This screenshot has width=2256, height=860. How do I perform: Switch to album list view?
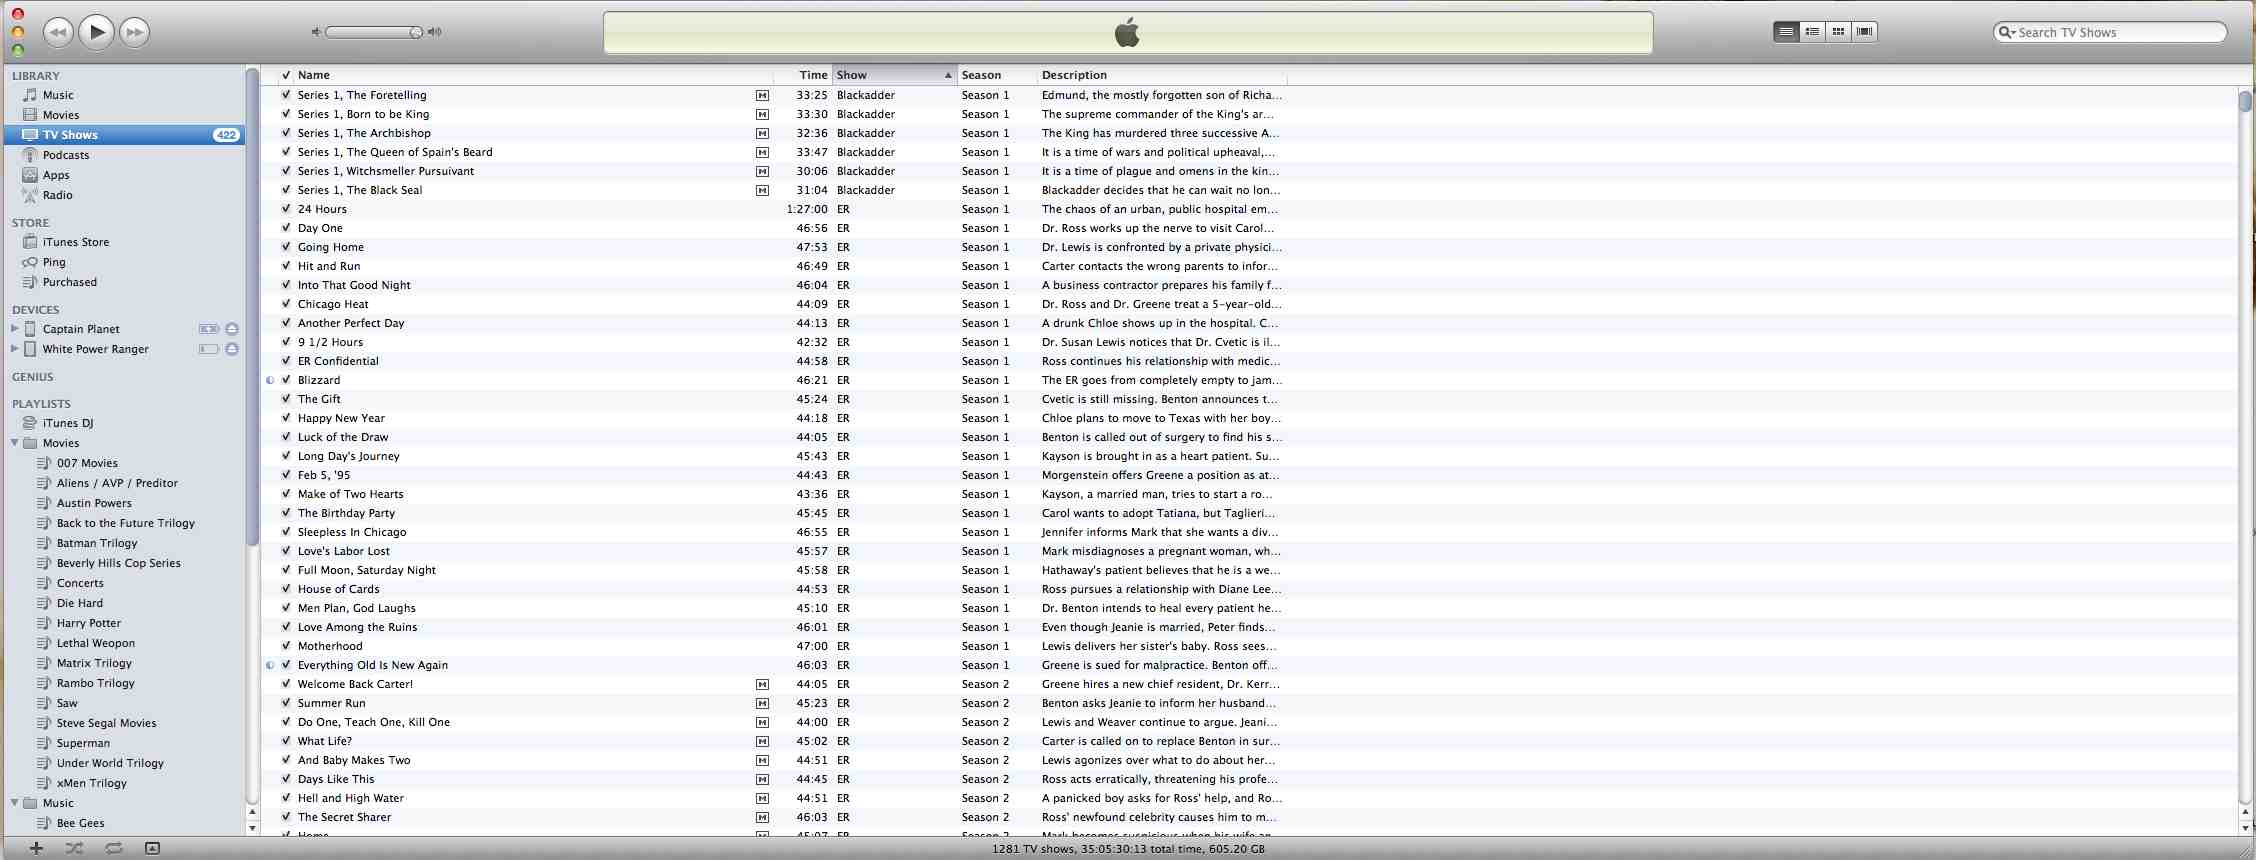(x=1812, y=32)
